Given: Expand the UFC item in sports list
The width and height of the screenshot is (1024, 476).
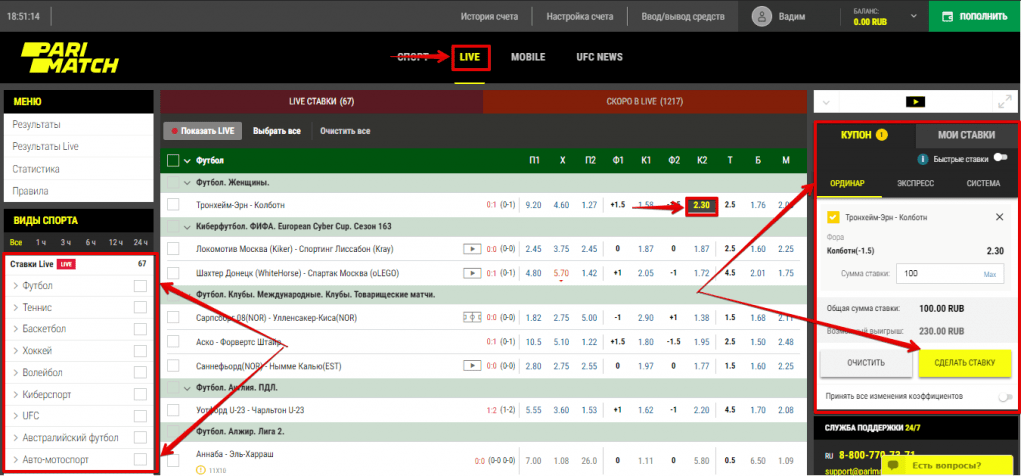Looking at the screenshot, I should tap(16, 416).
